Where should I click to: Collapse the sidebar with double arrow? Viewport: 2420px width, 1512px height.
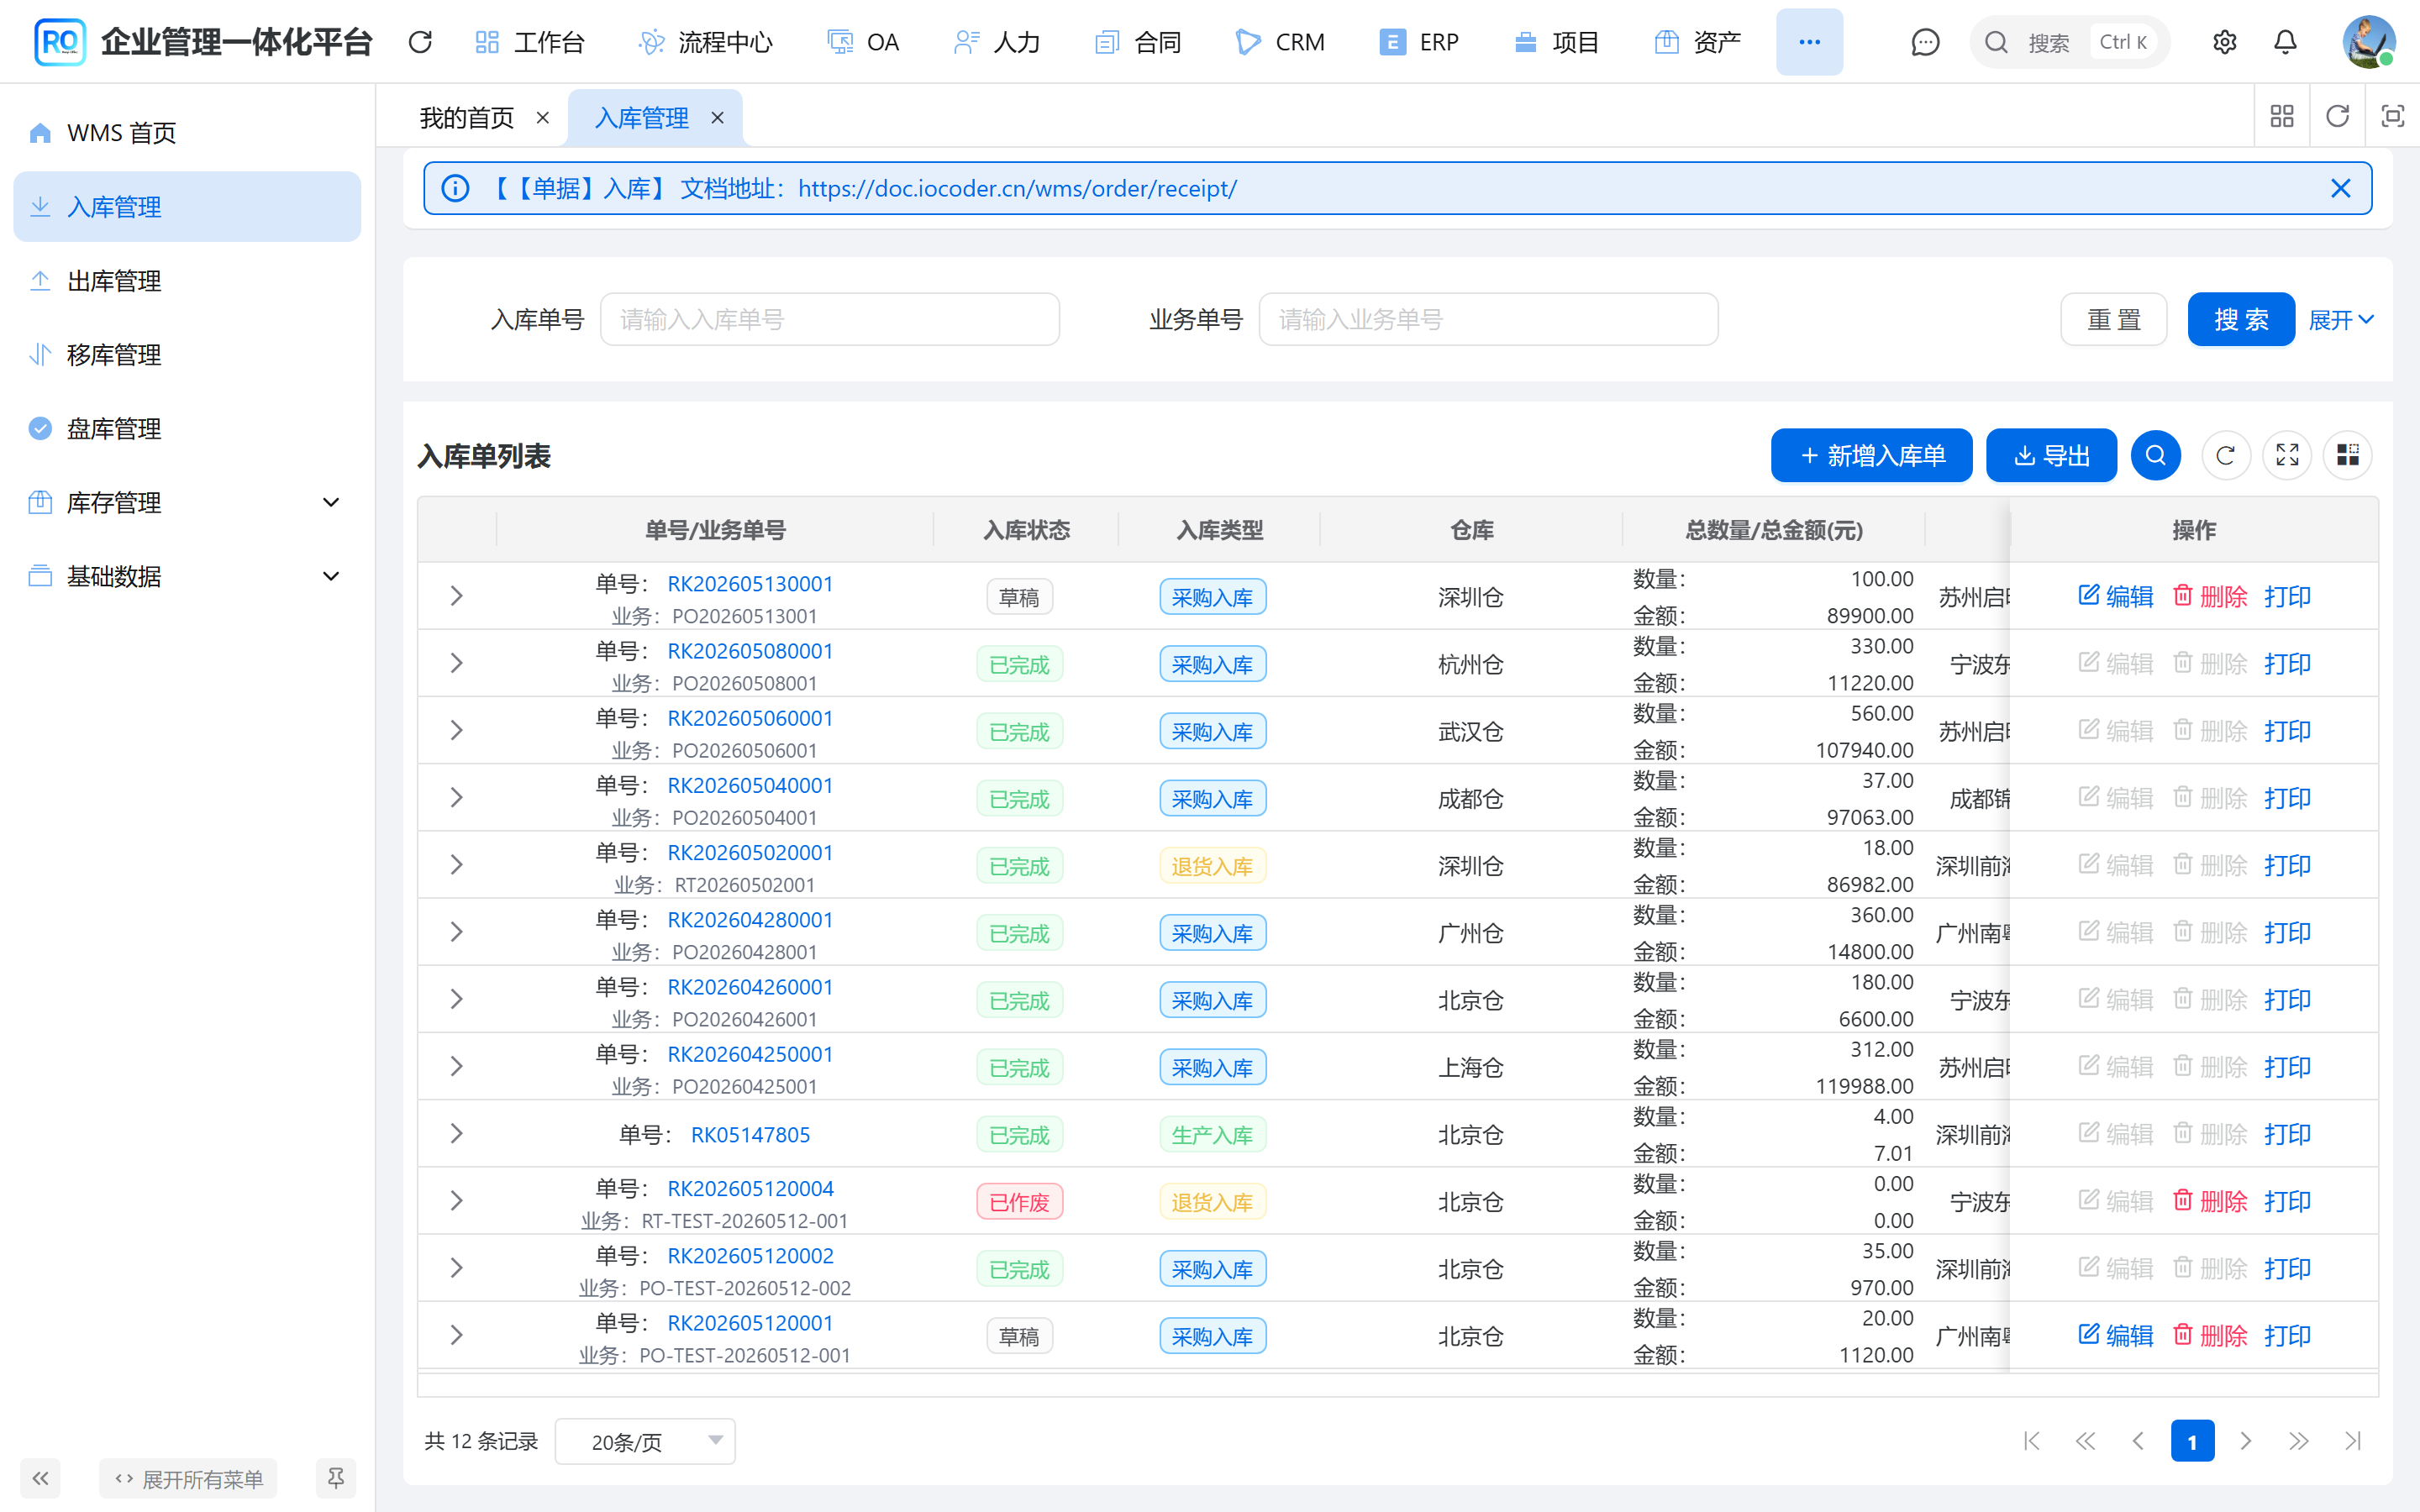pos(40,1478)
